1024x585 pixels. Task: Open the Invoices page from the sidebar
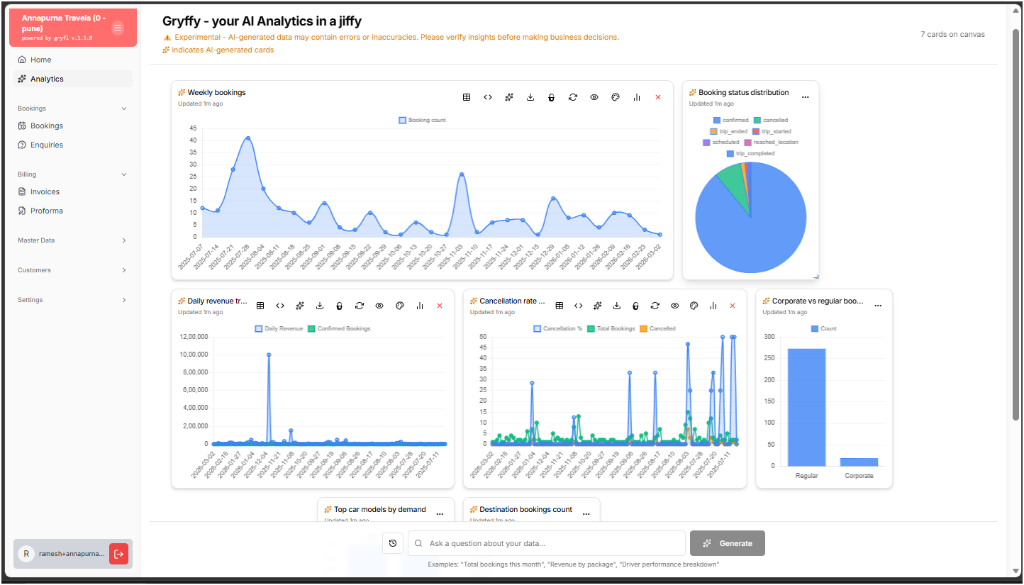tap(46, 191)
